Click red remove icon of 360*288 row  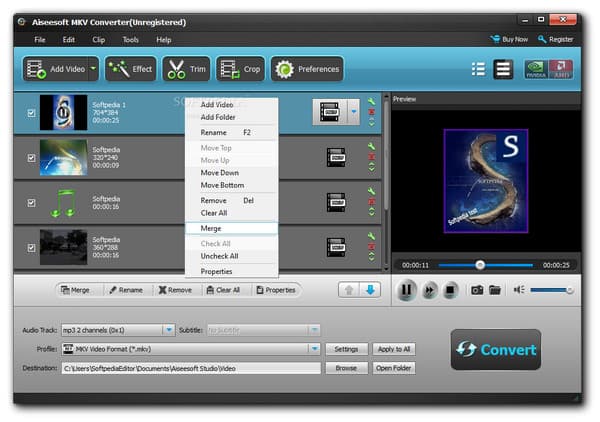(x=371, y=247)
